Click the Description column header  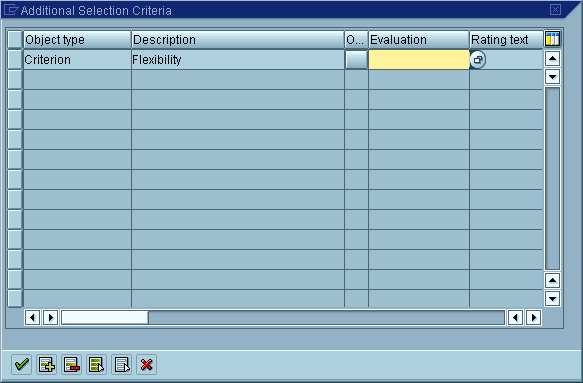238,39
